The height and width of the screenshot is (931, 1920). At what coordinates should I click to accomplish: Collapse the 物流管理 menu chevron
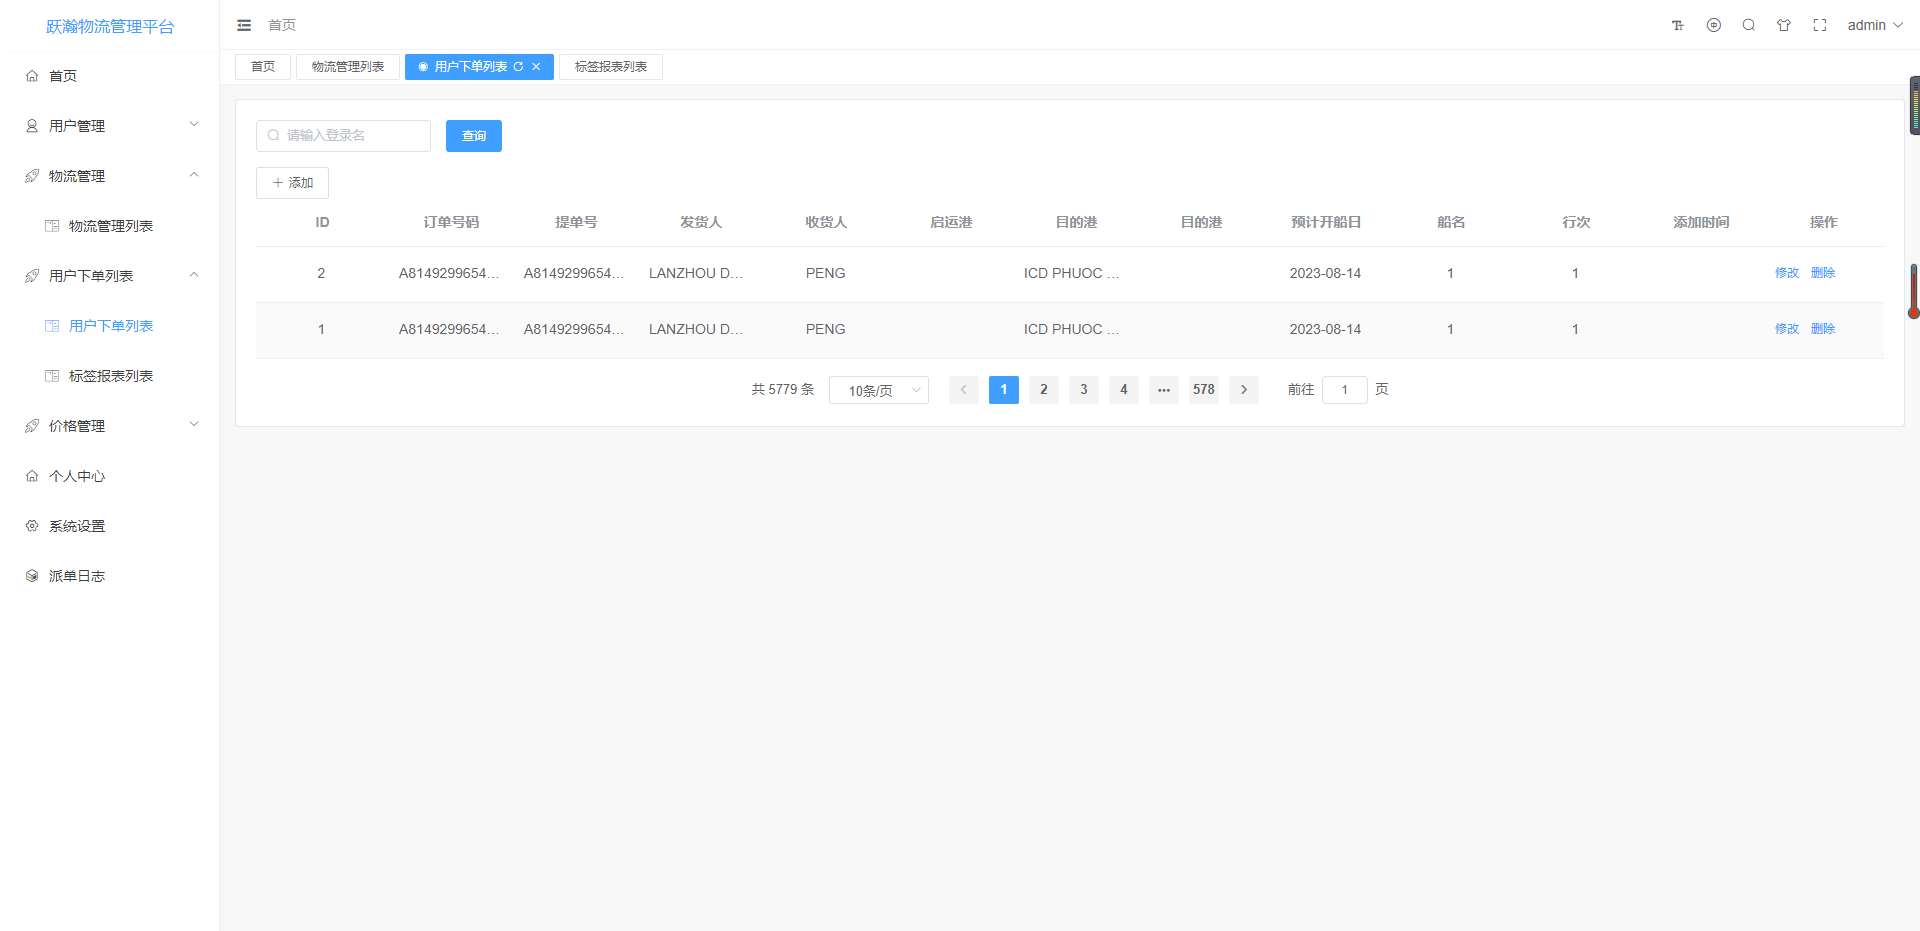pyautogui.click(x=194, y=175)
